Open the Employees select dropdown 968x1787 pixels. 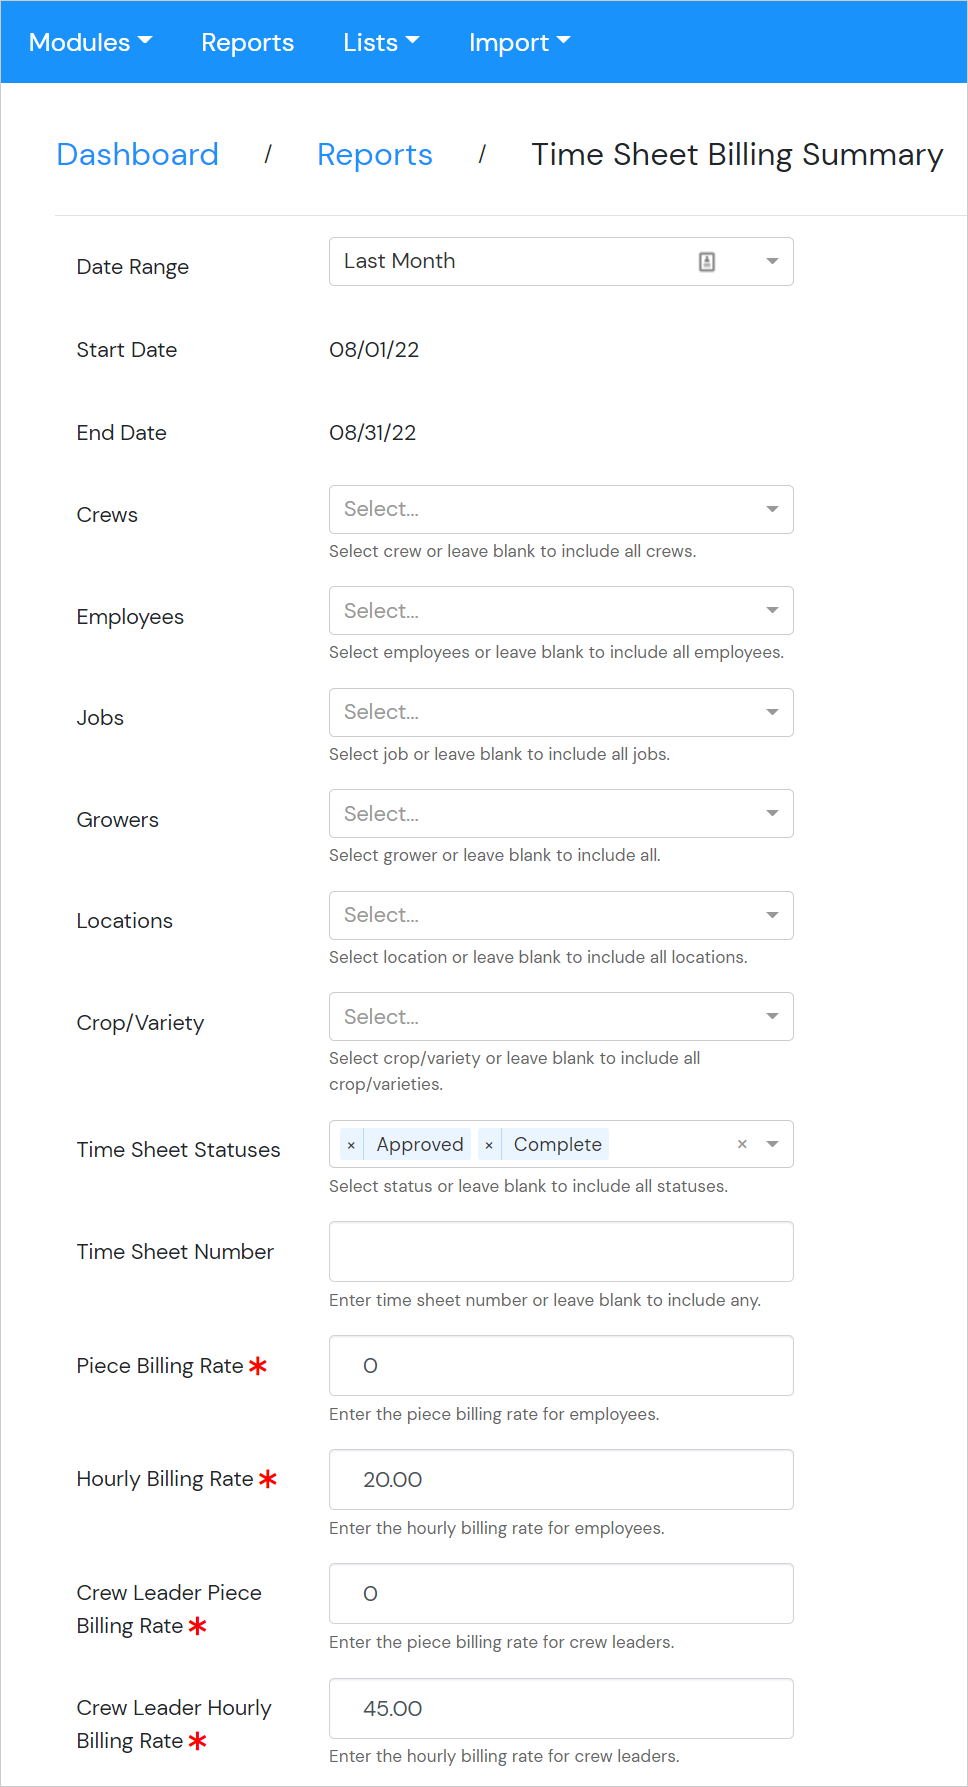tap(772, 610)
